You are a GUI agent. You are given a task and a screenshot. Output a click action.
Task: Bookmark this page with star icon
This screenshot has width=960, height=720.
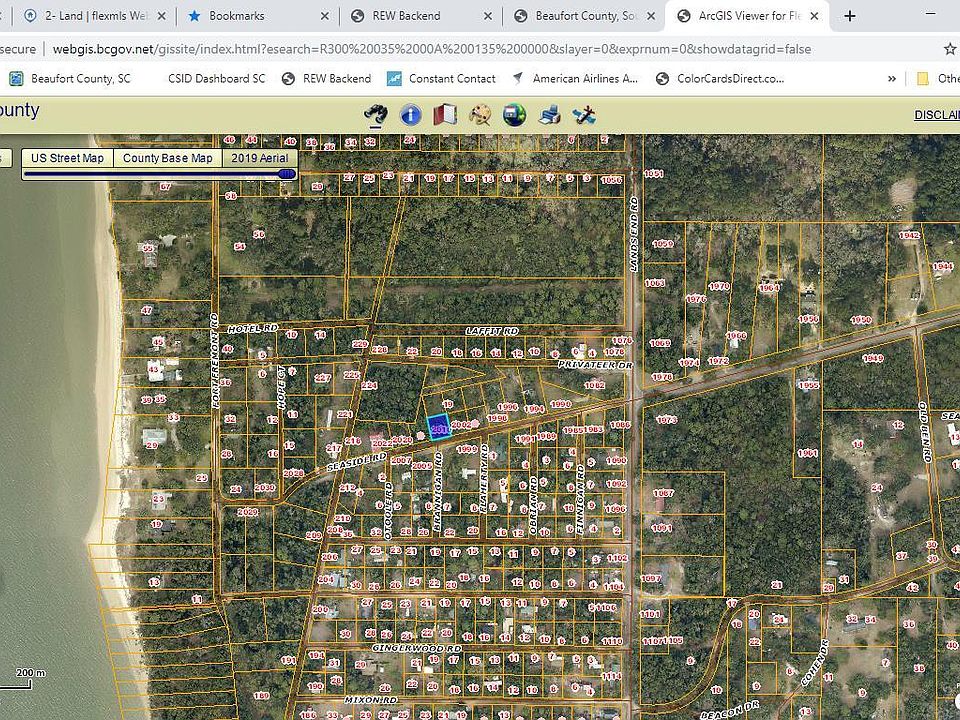click(x=949, y=49)
